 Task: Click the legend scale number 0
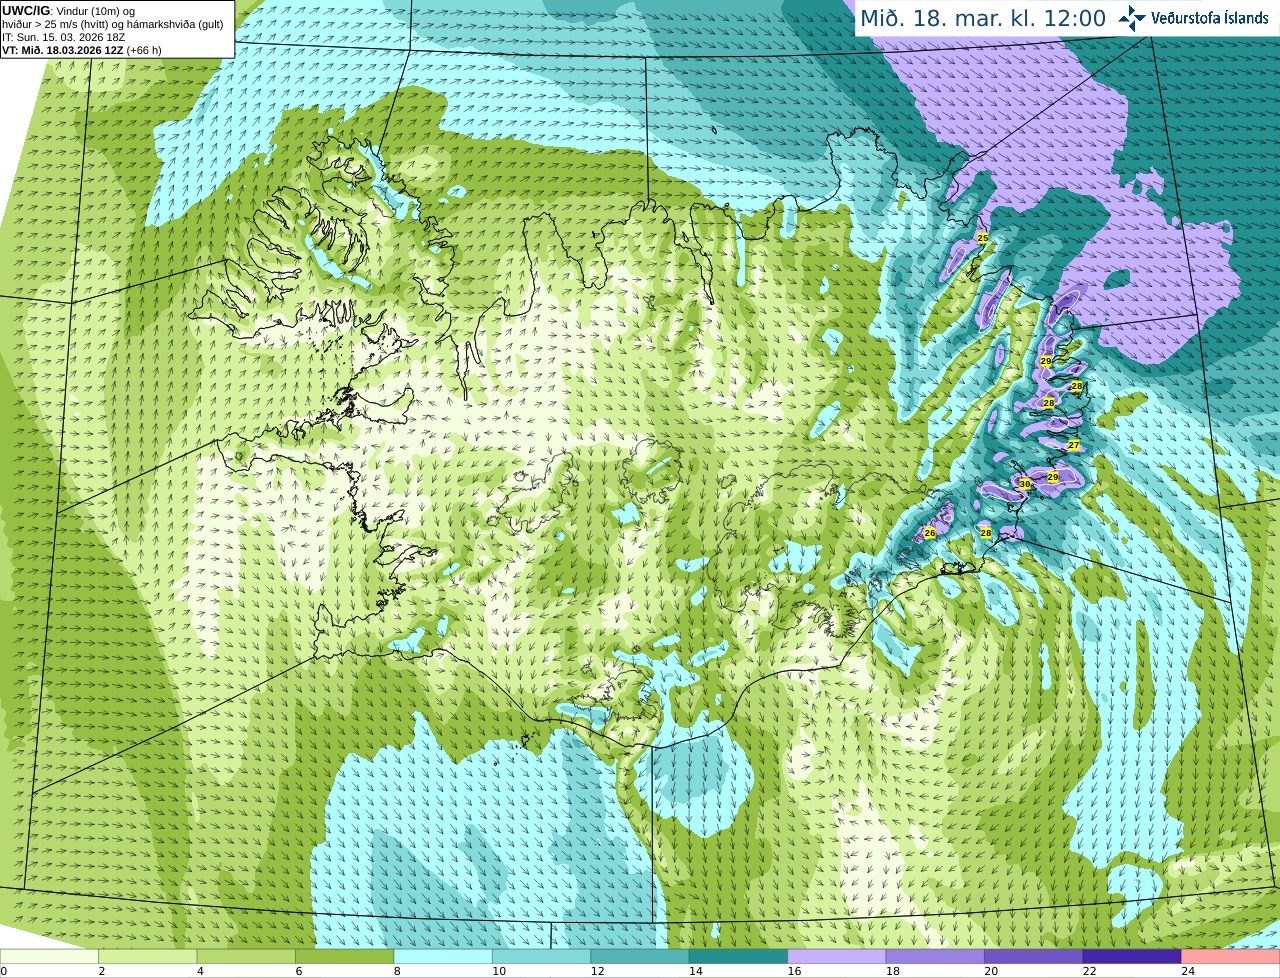tap(4, 971)
